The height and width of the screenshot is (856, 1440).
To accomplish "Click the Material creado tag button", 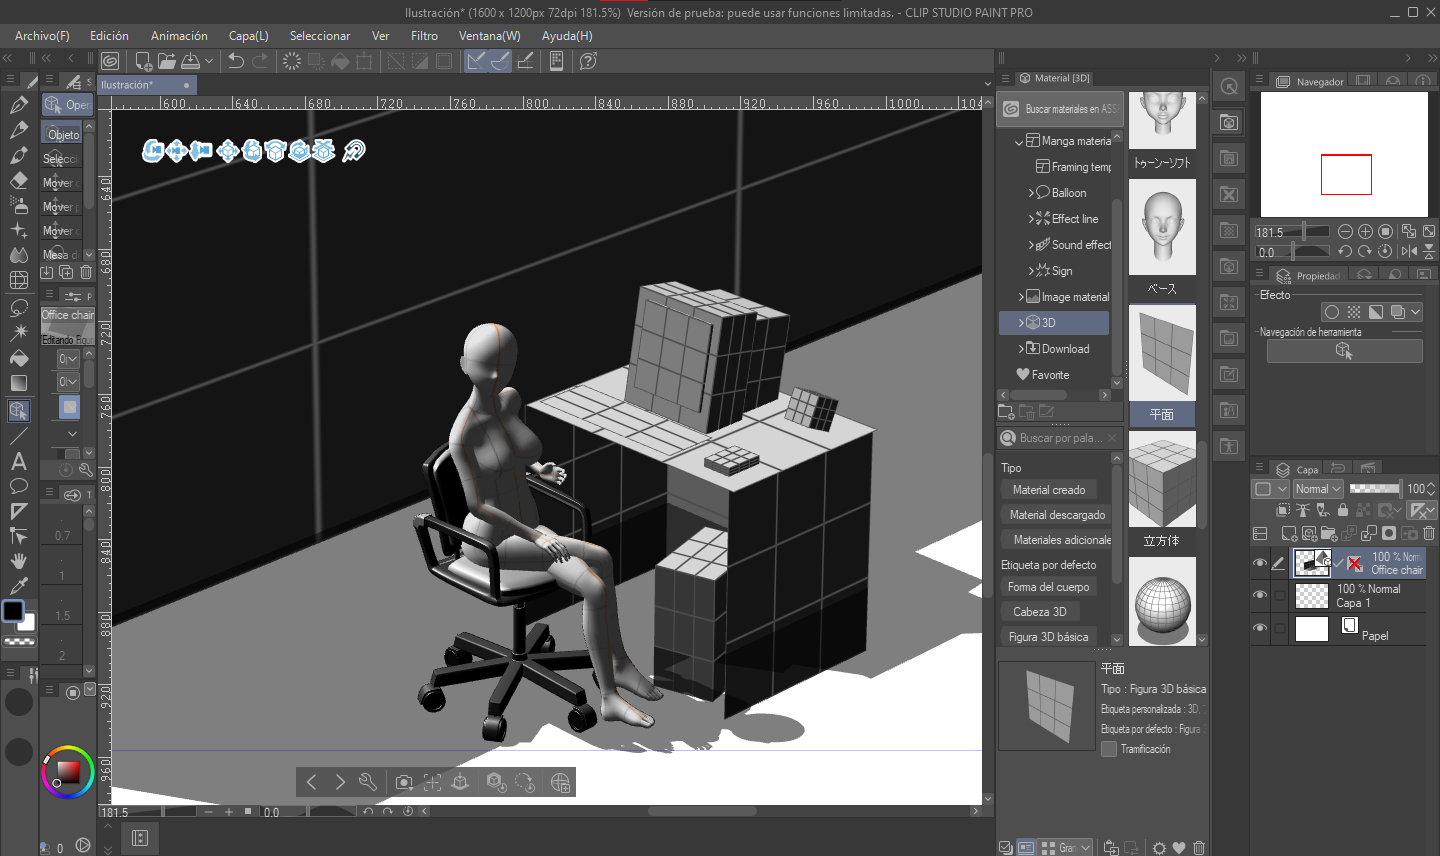I will point(1048,490).
